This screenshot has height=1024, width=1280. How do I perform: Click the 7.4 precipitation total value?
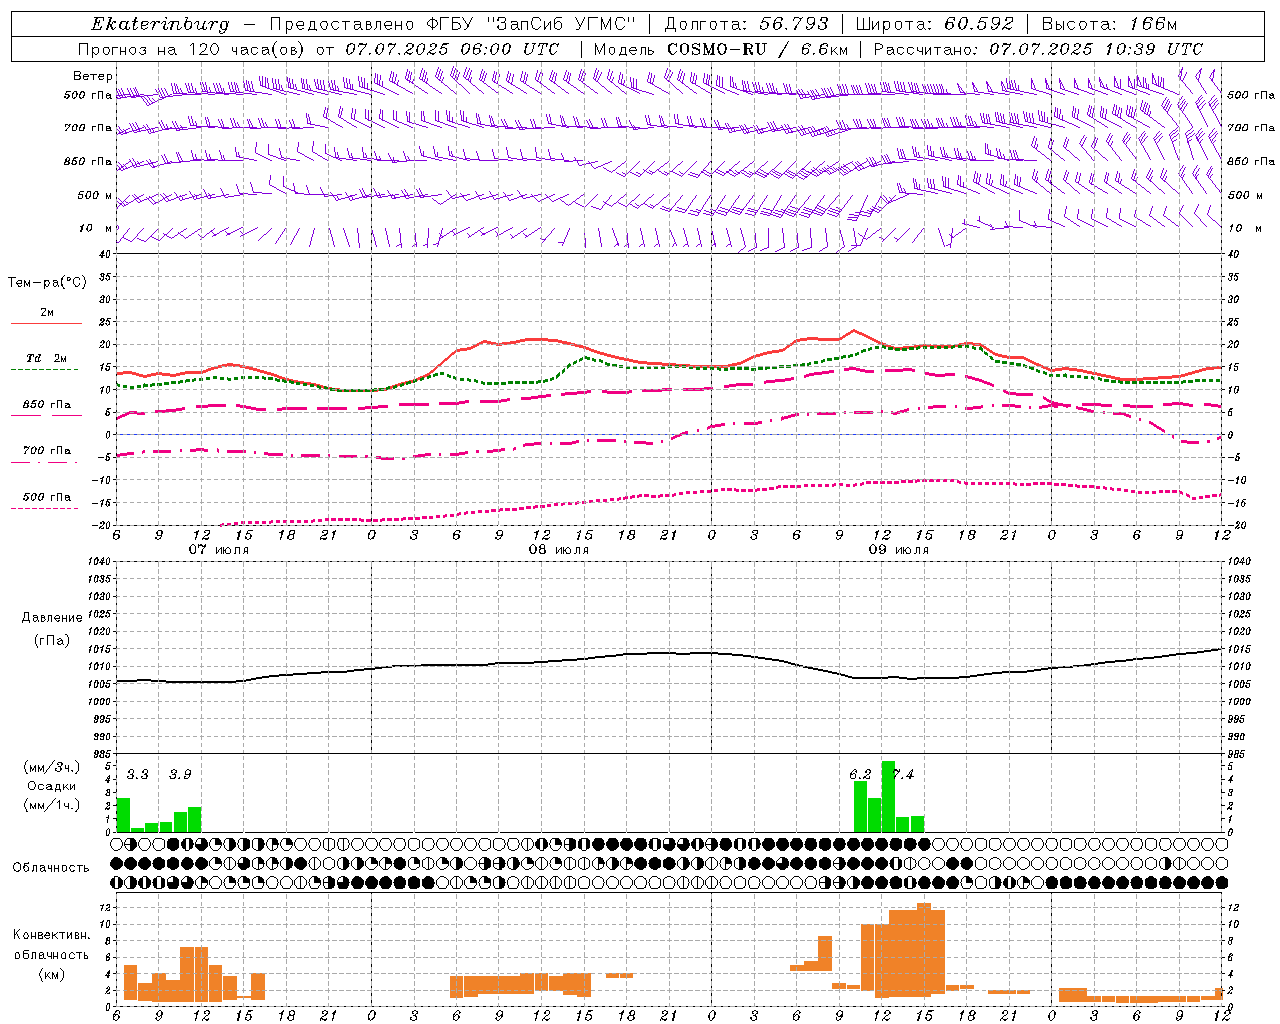[903, 775]
